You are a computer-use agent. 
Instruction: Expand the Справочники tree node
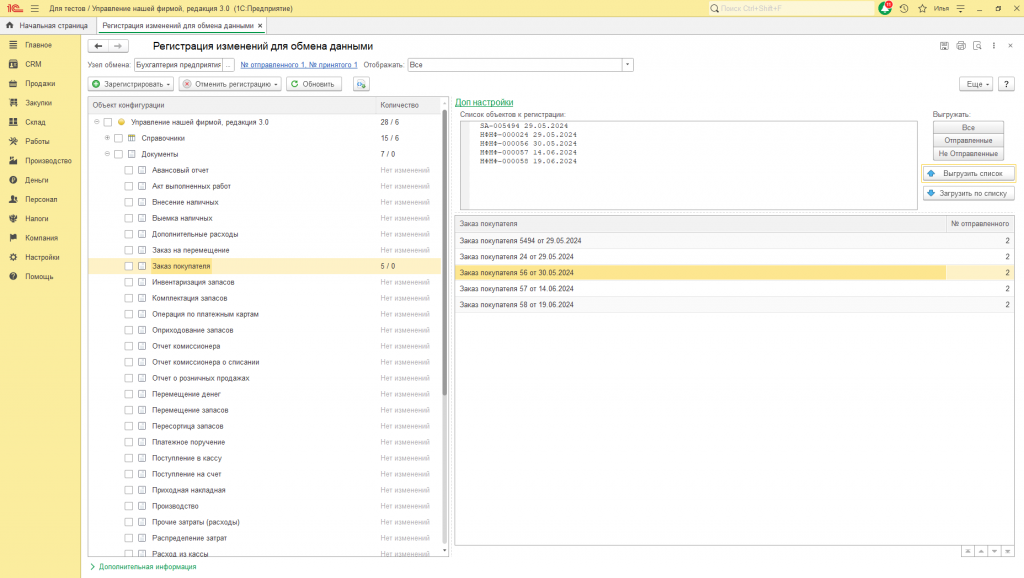107,138
